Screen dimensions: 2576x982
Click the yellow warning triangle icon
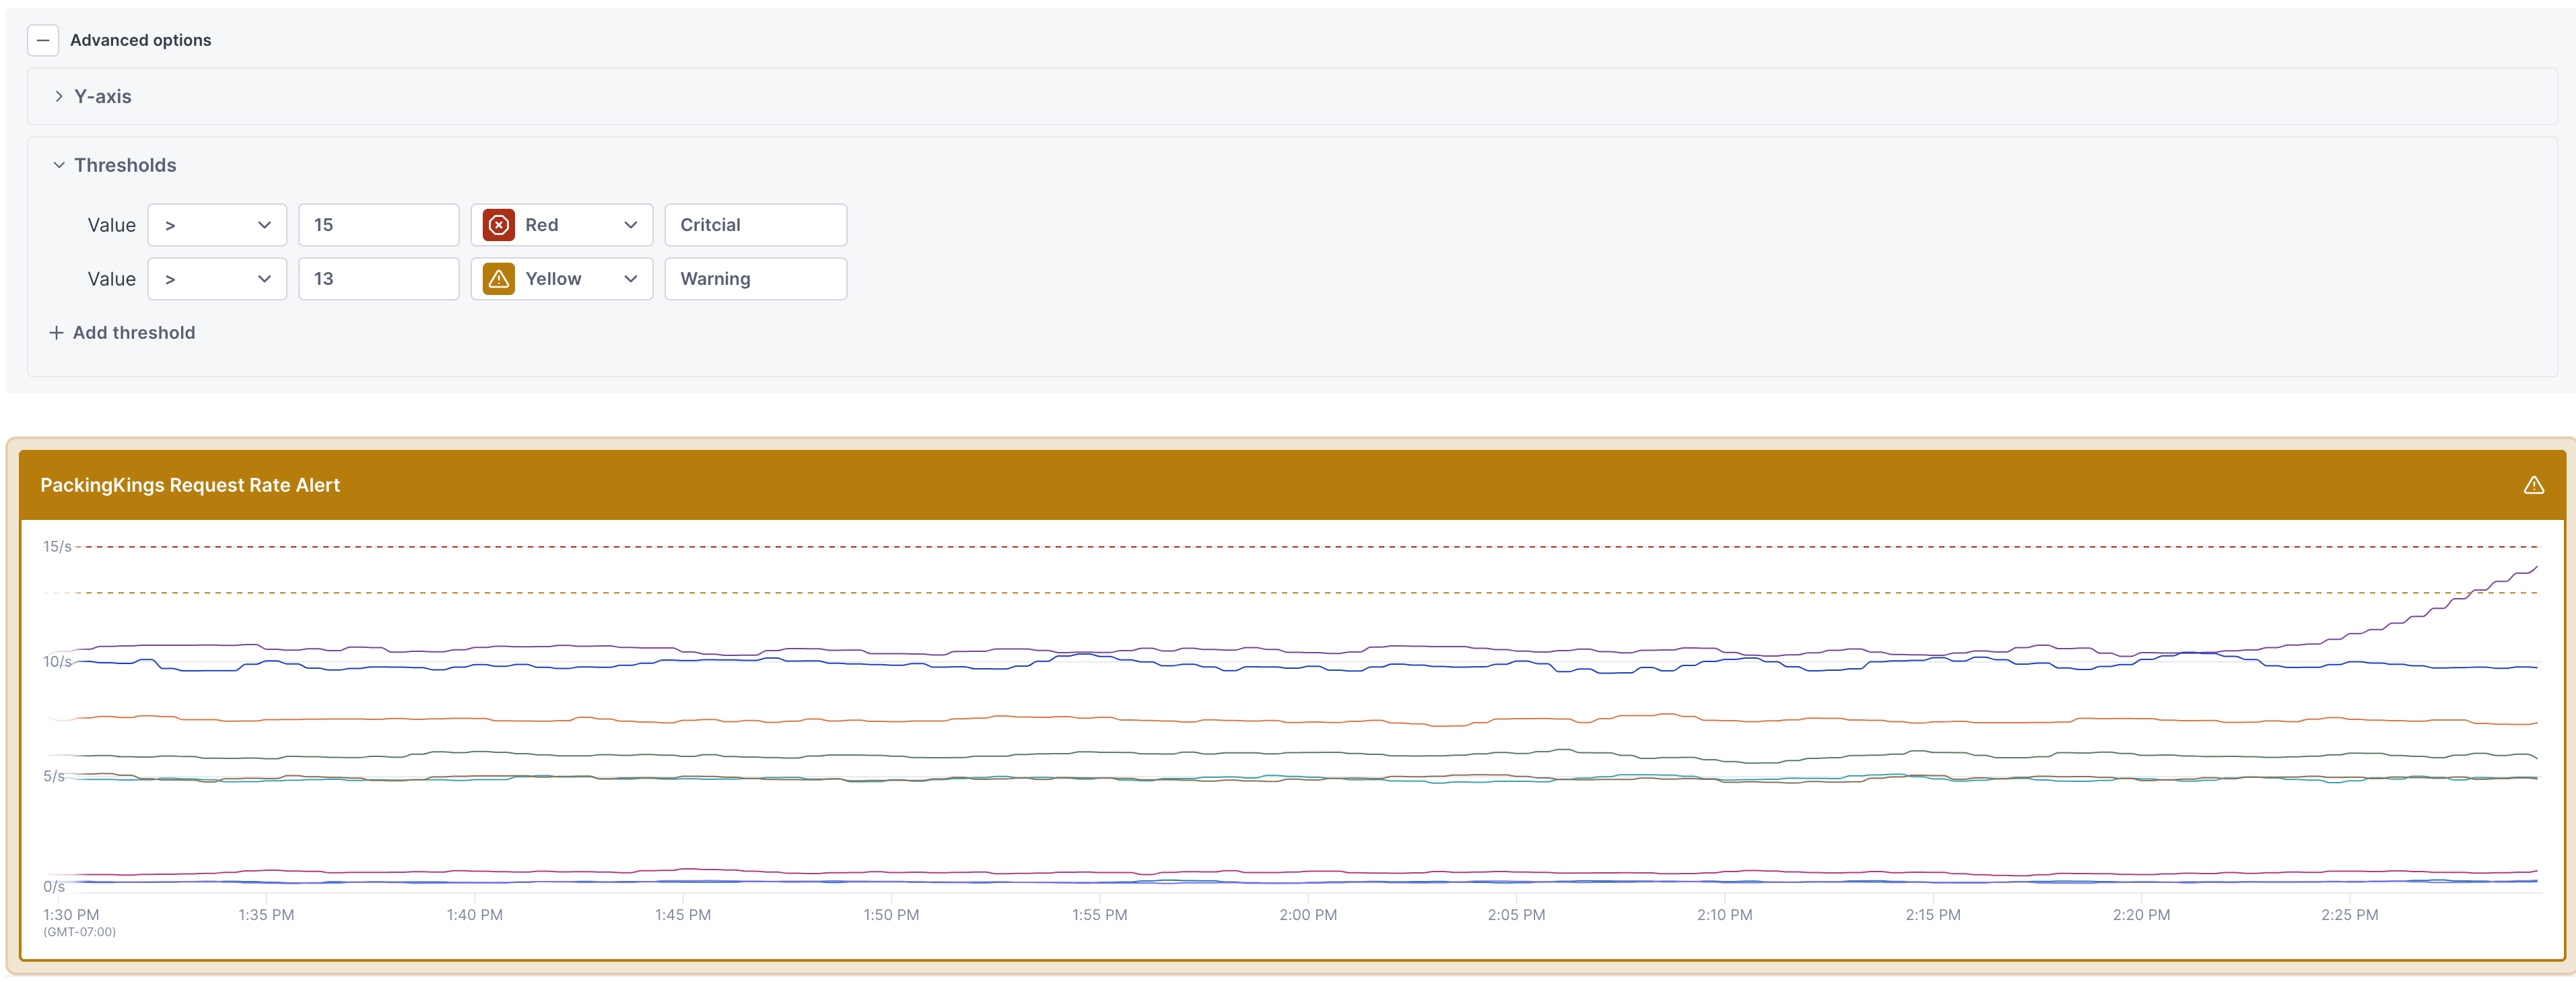click(499, 279)
